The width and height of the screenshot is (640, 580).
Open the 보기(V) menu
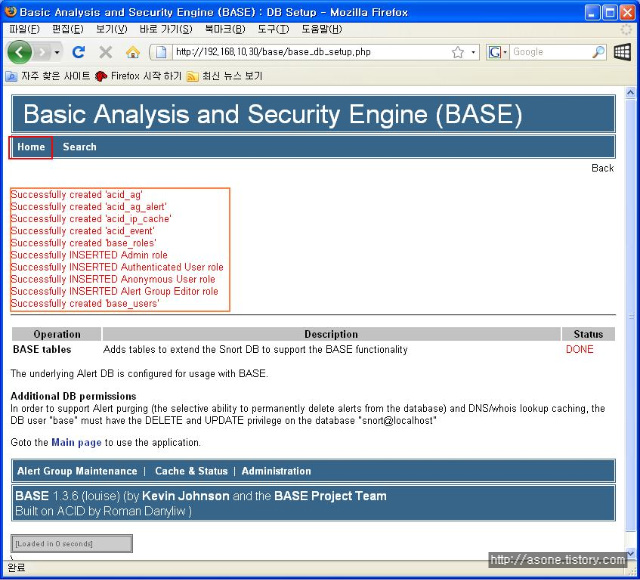point(111,29)
